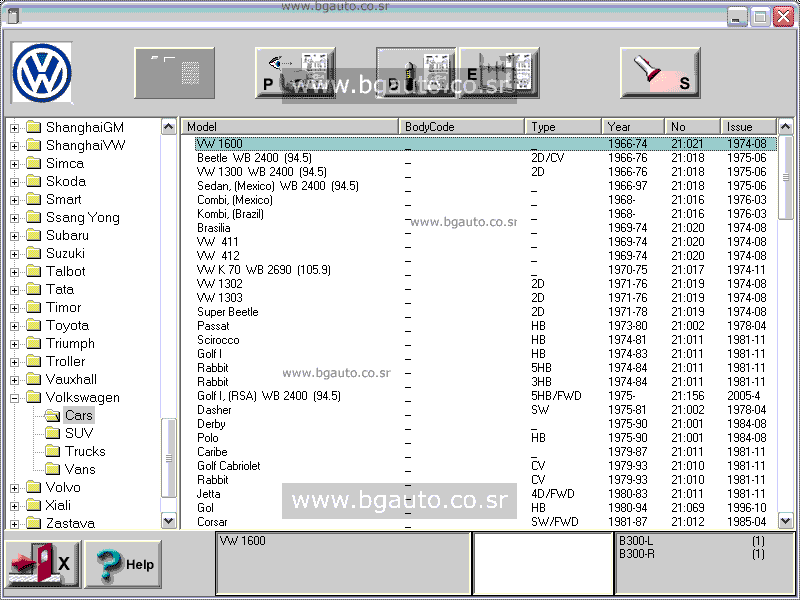Click the model list scroll up arrow
The height and width of the screenshot is (600, 800).
point(786,126)
